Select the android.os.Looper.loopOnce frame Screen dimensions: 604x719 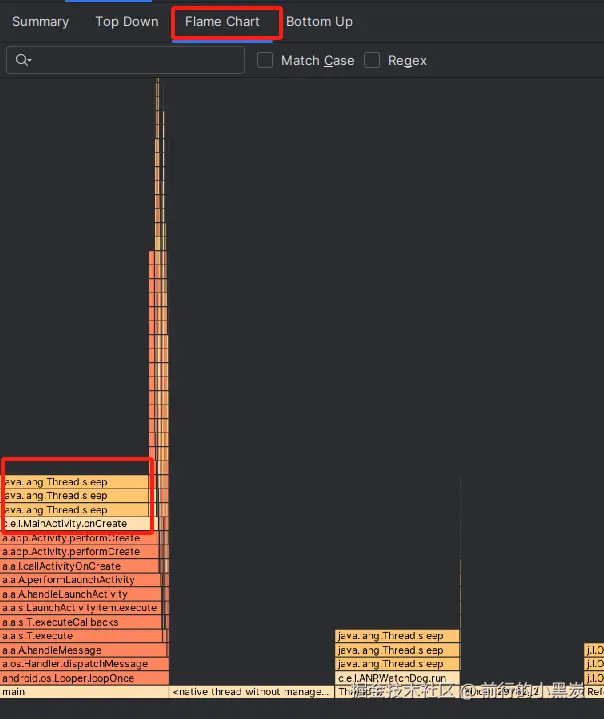[x=84, y=678]
